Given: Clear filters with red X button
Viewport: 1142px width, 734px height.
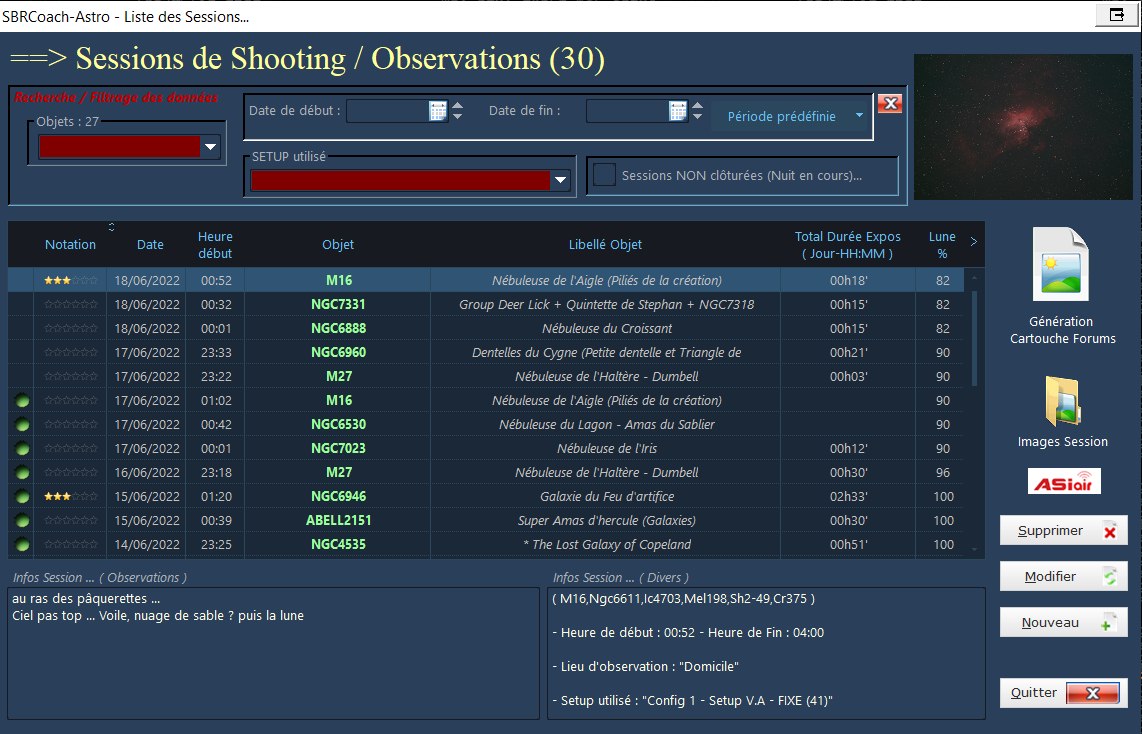Looking at the screenshot, I should coord(889,103).
